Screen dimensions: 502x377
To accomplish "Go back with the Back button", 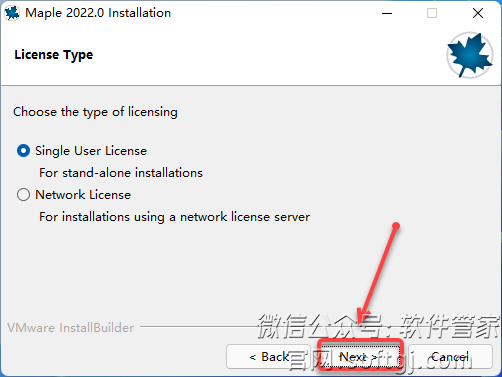I will coord(268,357).
